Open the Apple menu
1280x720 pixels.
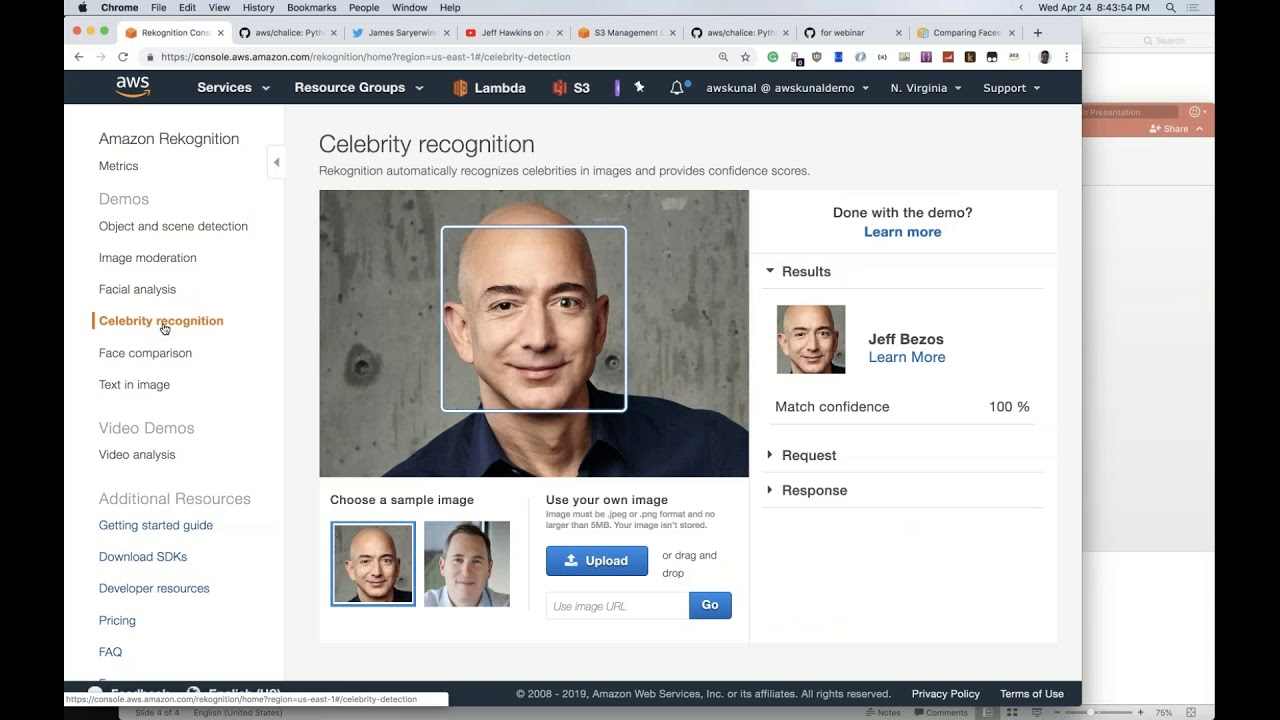pyautogui.click(x=82, y=8)
